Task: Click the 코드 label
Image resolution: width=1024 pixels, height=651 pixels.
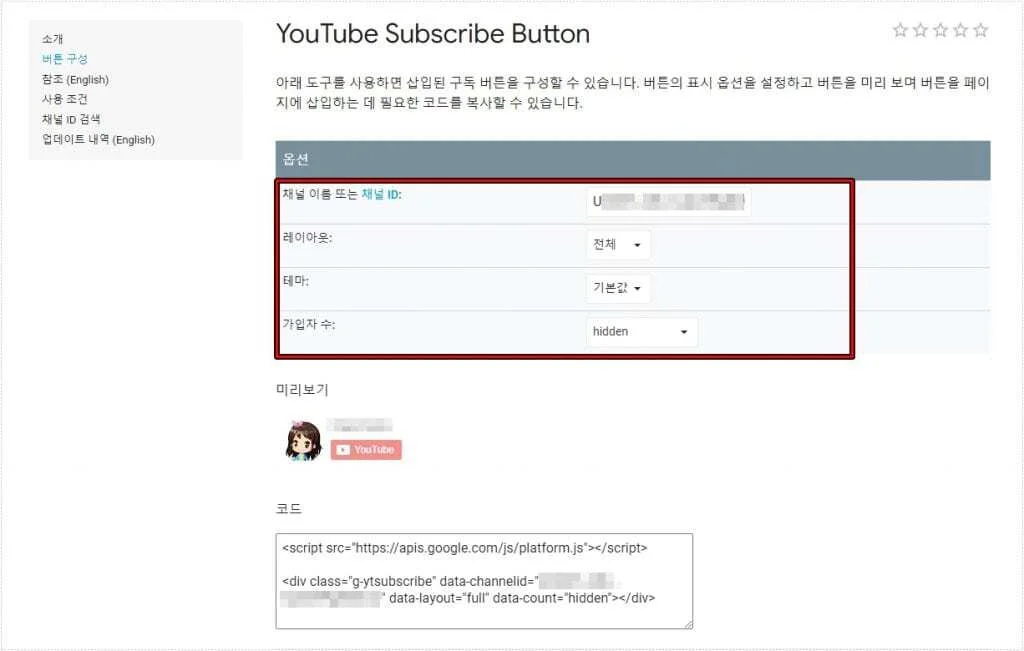Action: point(289,509)
